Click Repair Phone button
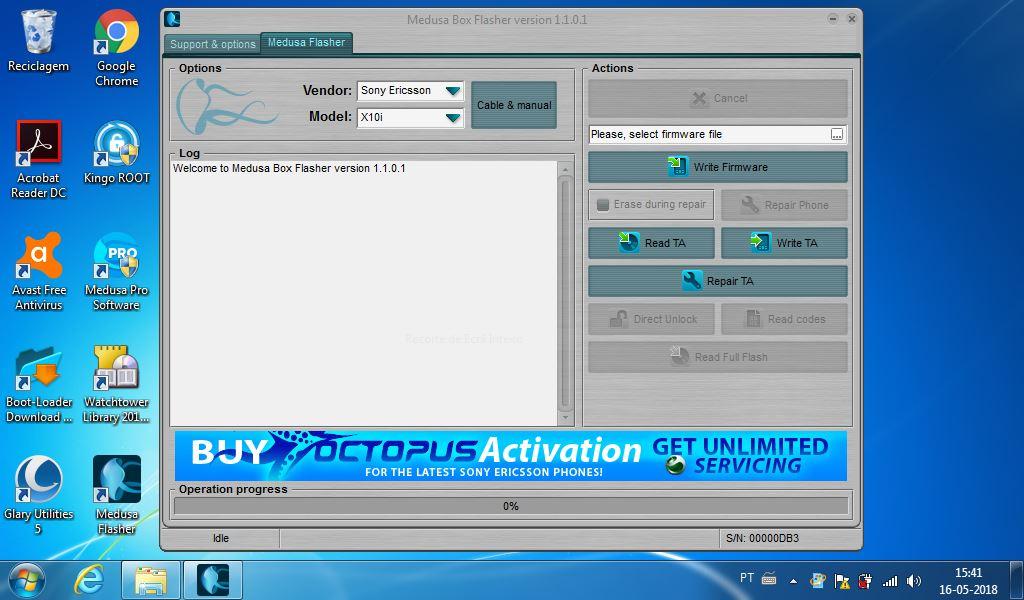 [x=784, y=205]
